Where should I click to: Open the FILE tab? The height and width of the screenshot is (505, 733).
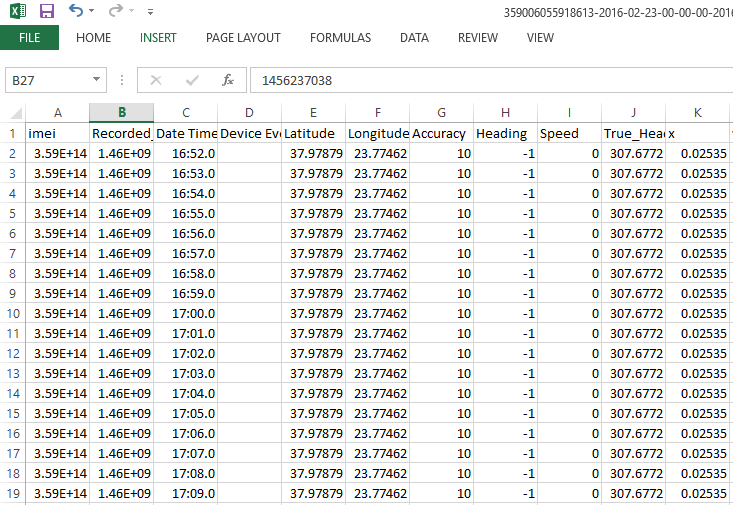(29, 37)
